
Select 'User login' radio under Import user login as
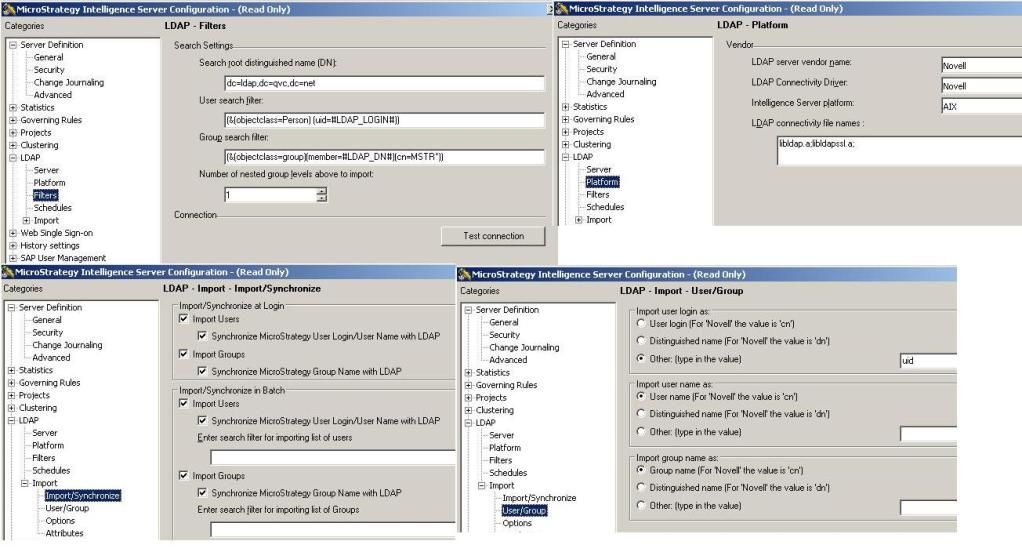point(641,323)
